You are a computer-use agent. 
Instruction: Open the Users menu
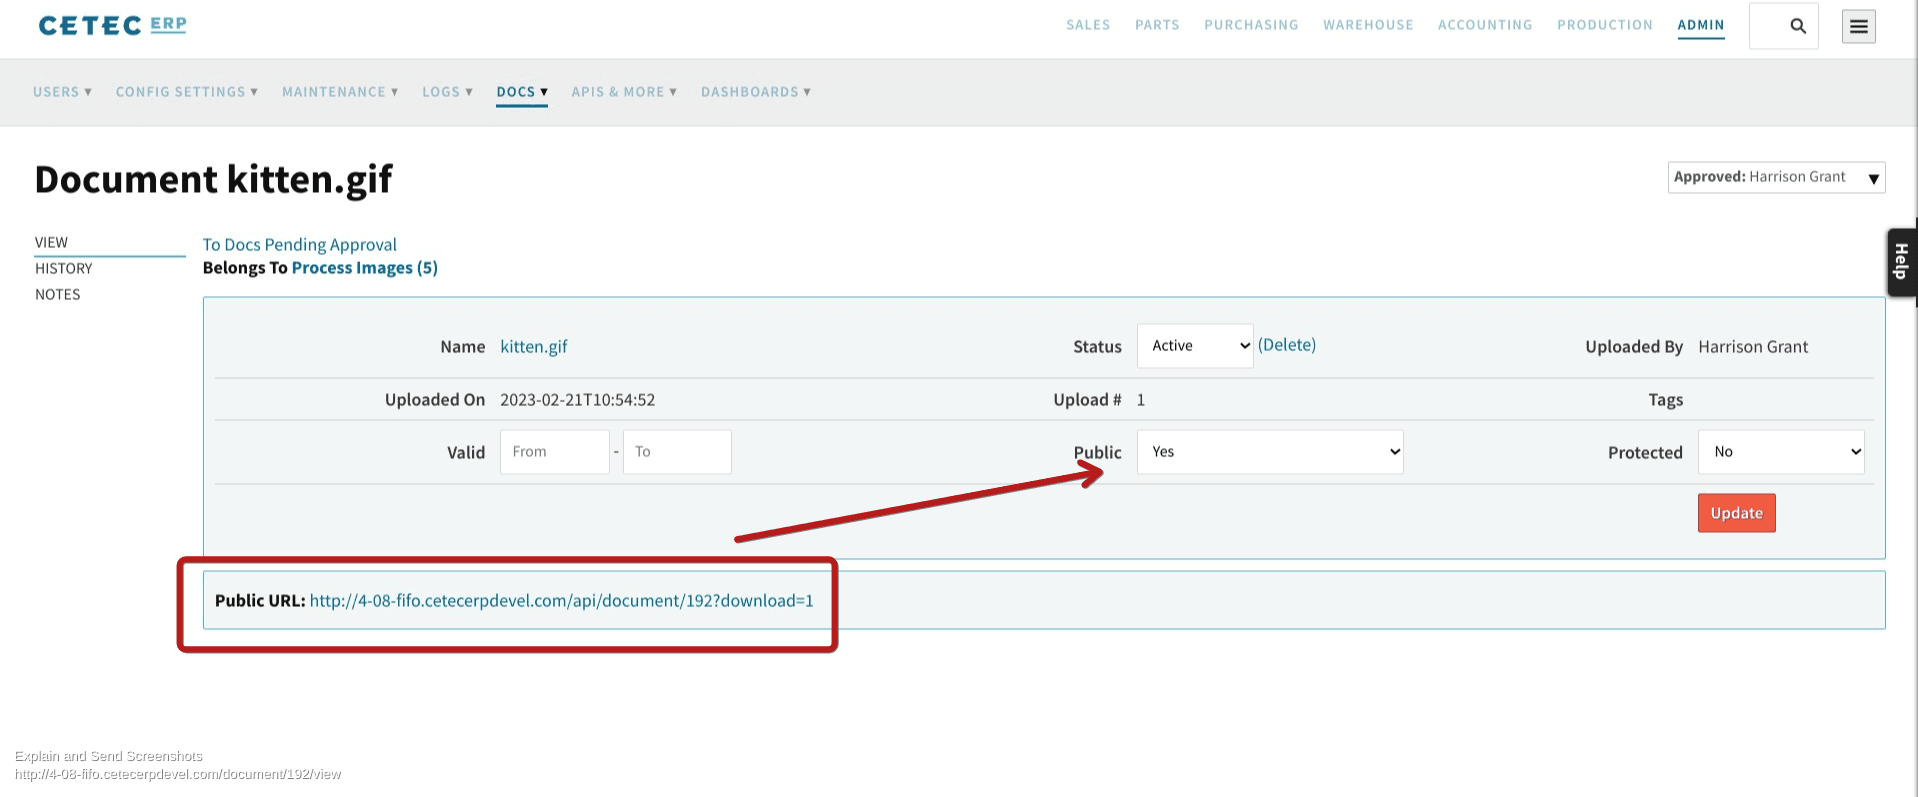pyautogui.click(x=62, y=92)
